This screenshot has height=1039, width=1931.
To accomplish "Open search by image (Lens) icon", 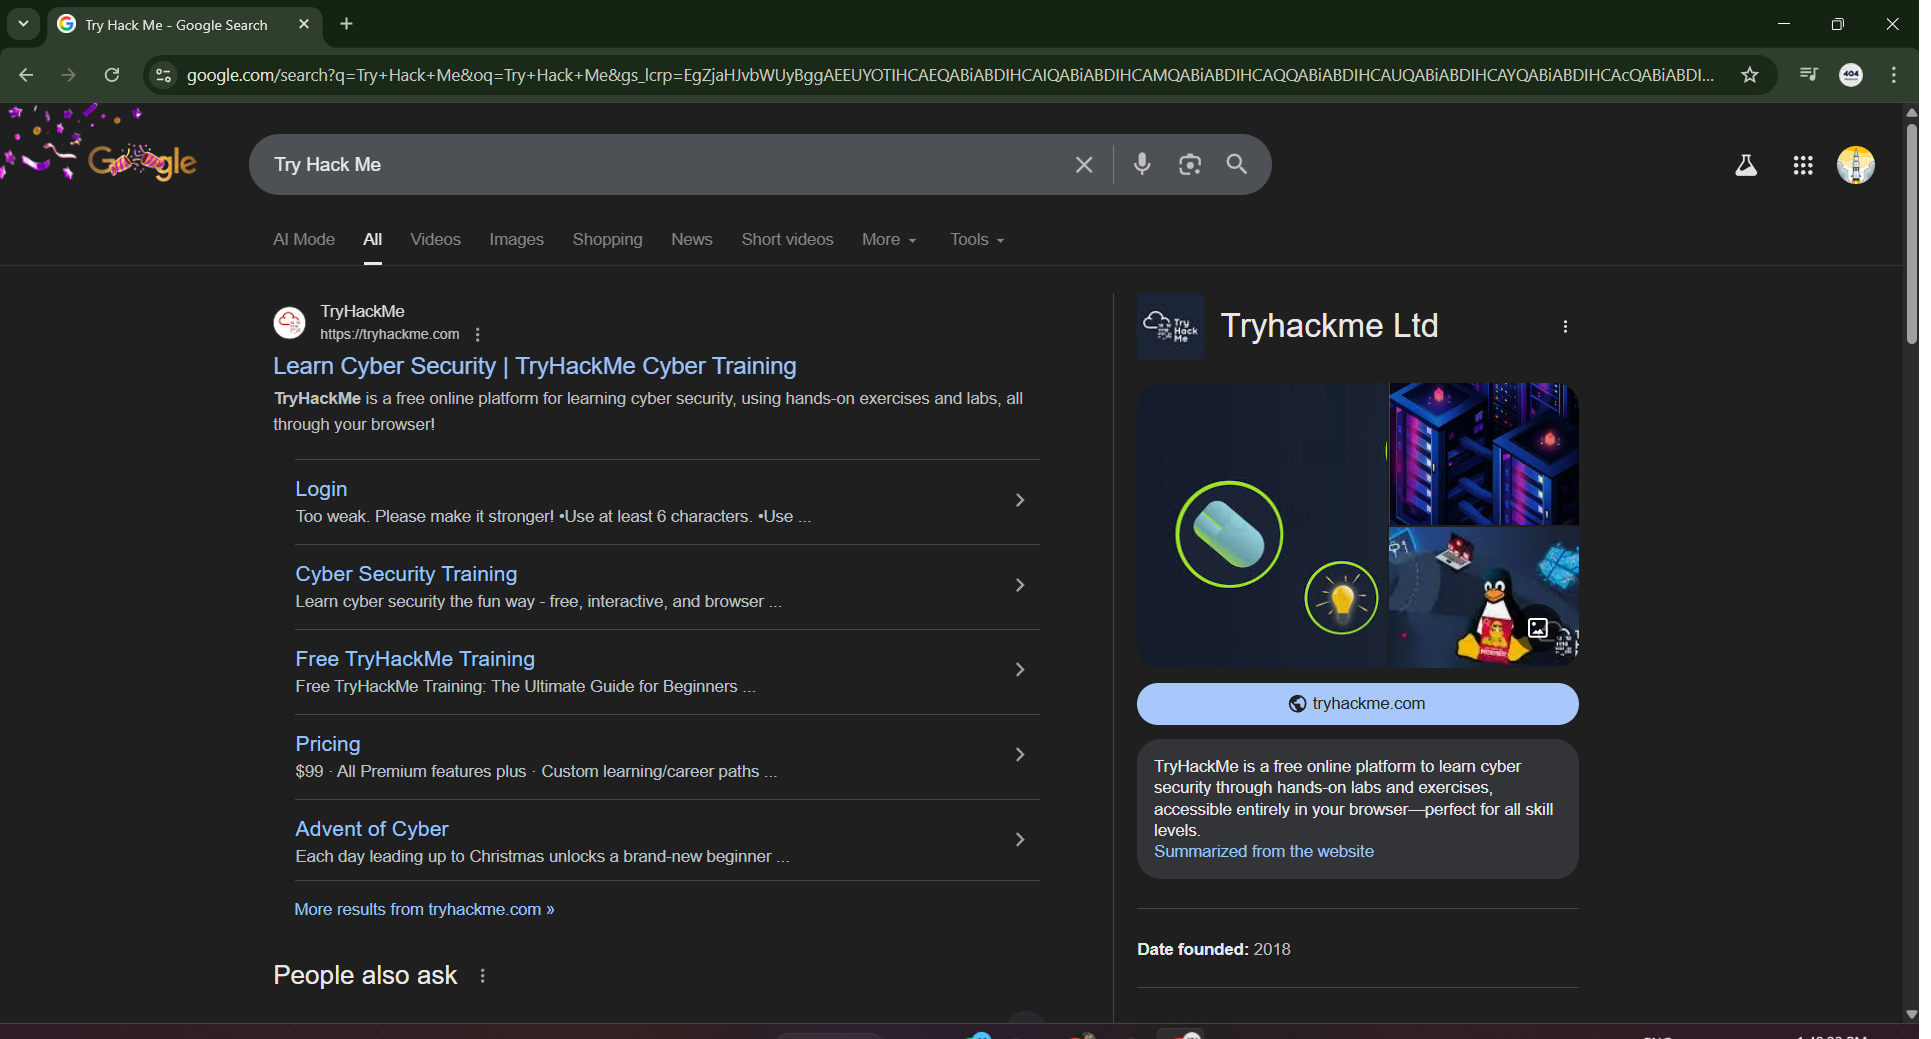I will tap(1190, 165).
